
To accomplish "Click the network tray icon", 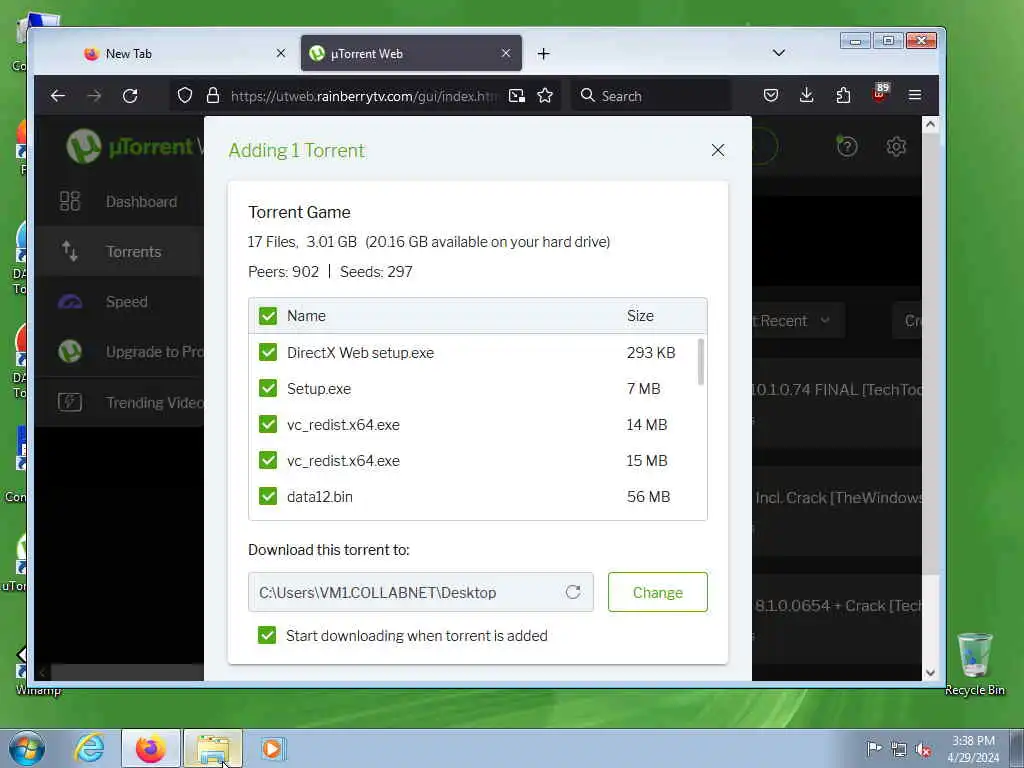I will point(899,749).
